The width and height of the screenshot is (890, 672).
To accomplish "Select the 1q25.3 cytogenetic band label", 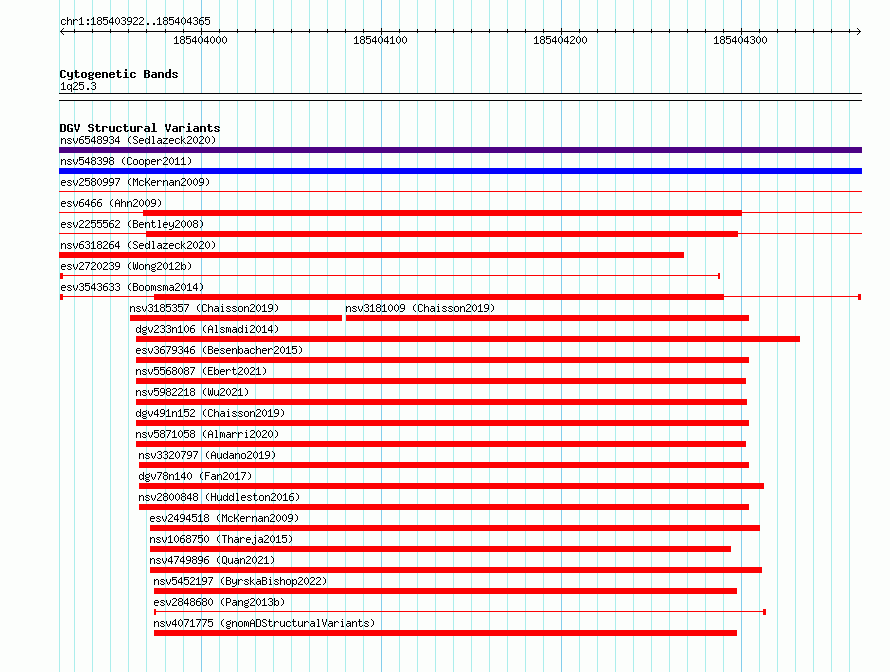I will click(x=78, y=86).
